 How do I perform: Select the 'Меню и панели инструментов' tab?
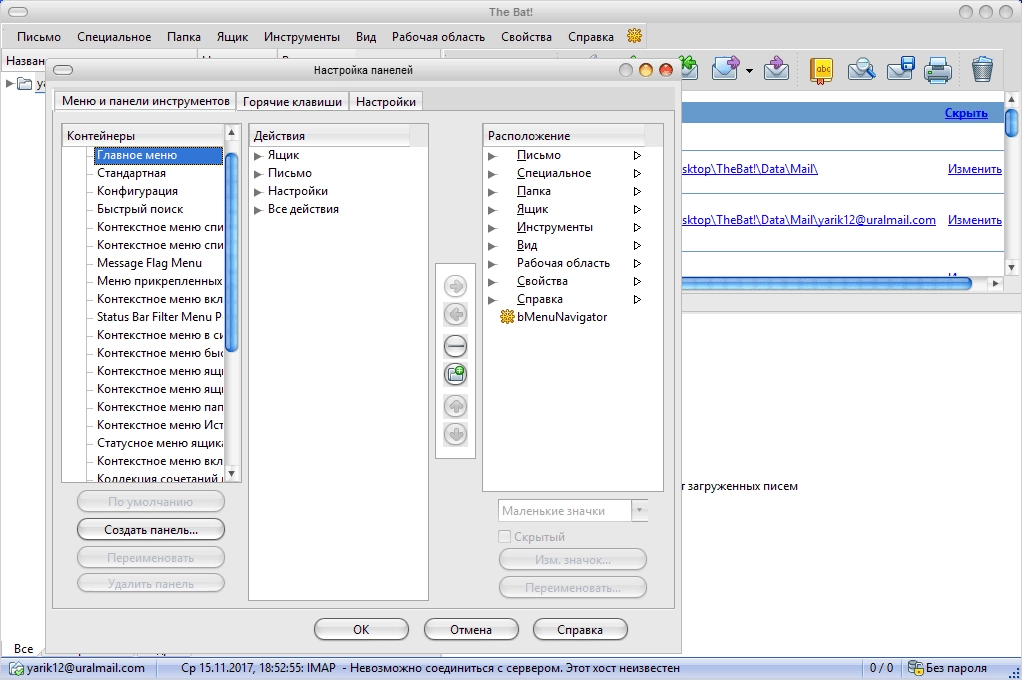pyautogui.click(x=145, y=101)
